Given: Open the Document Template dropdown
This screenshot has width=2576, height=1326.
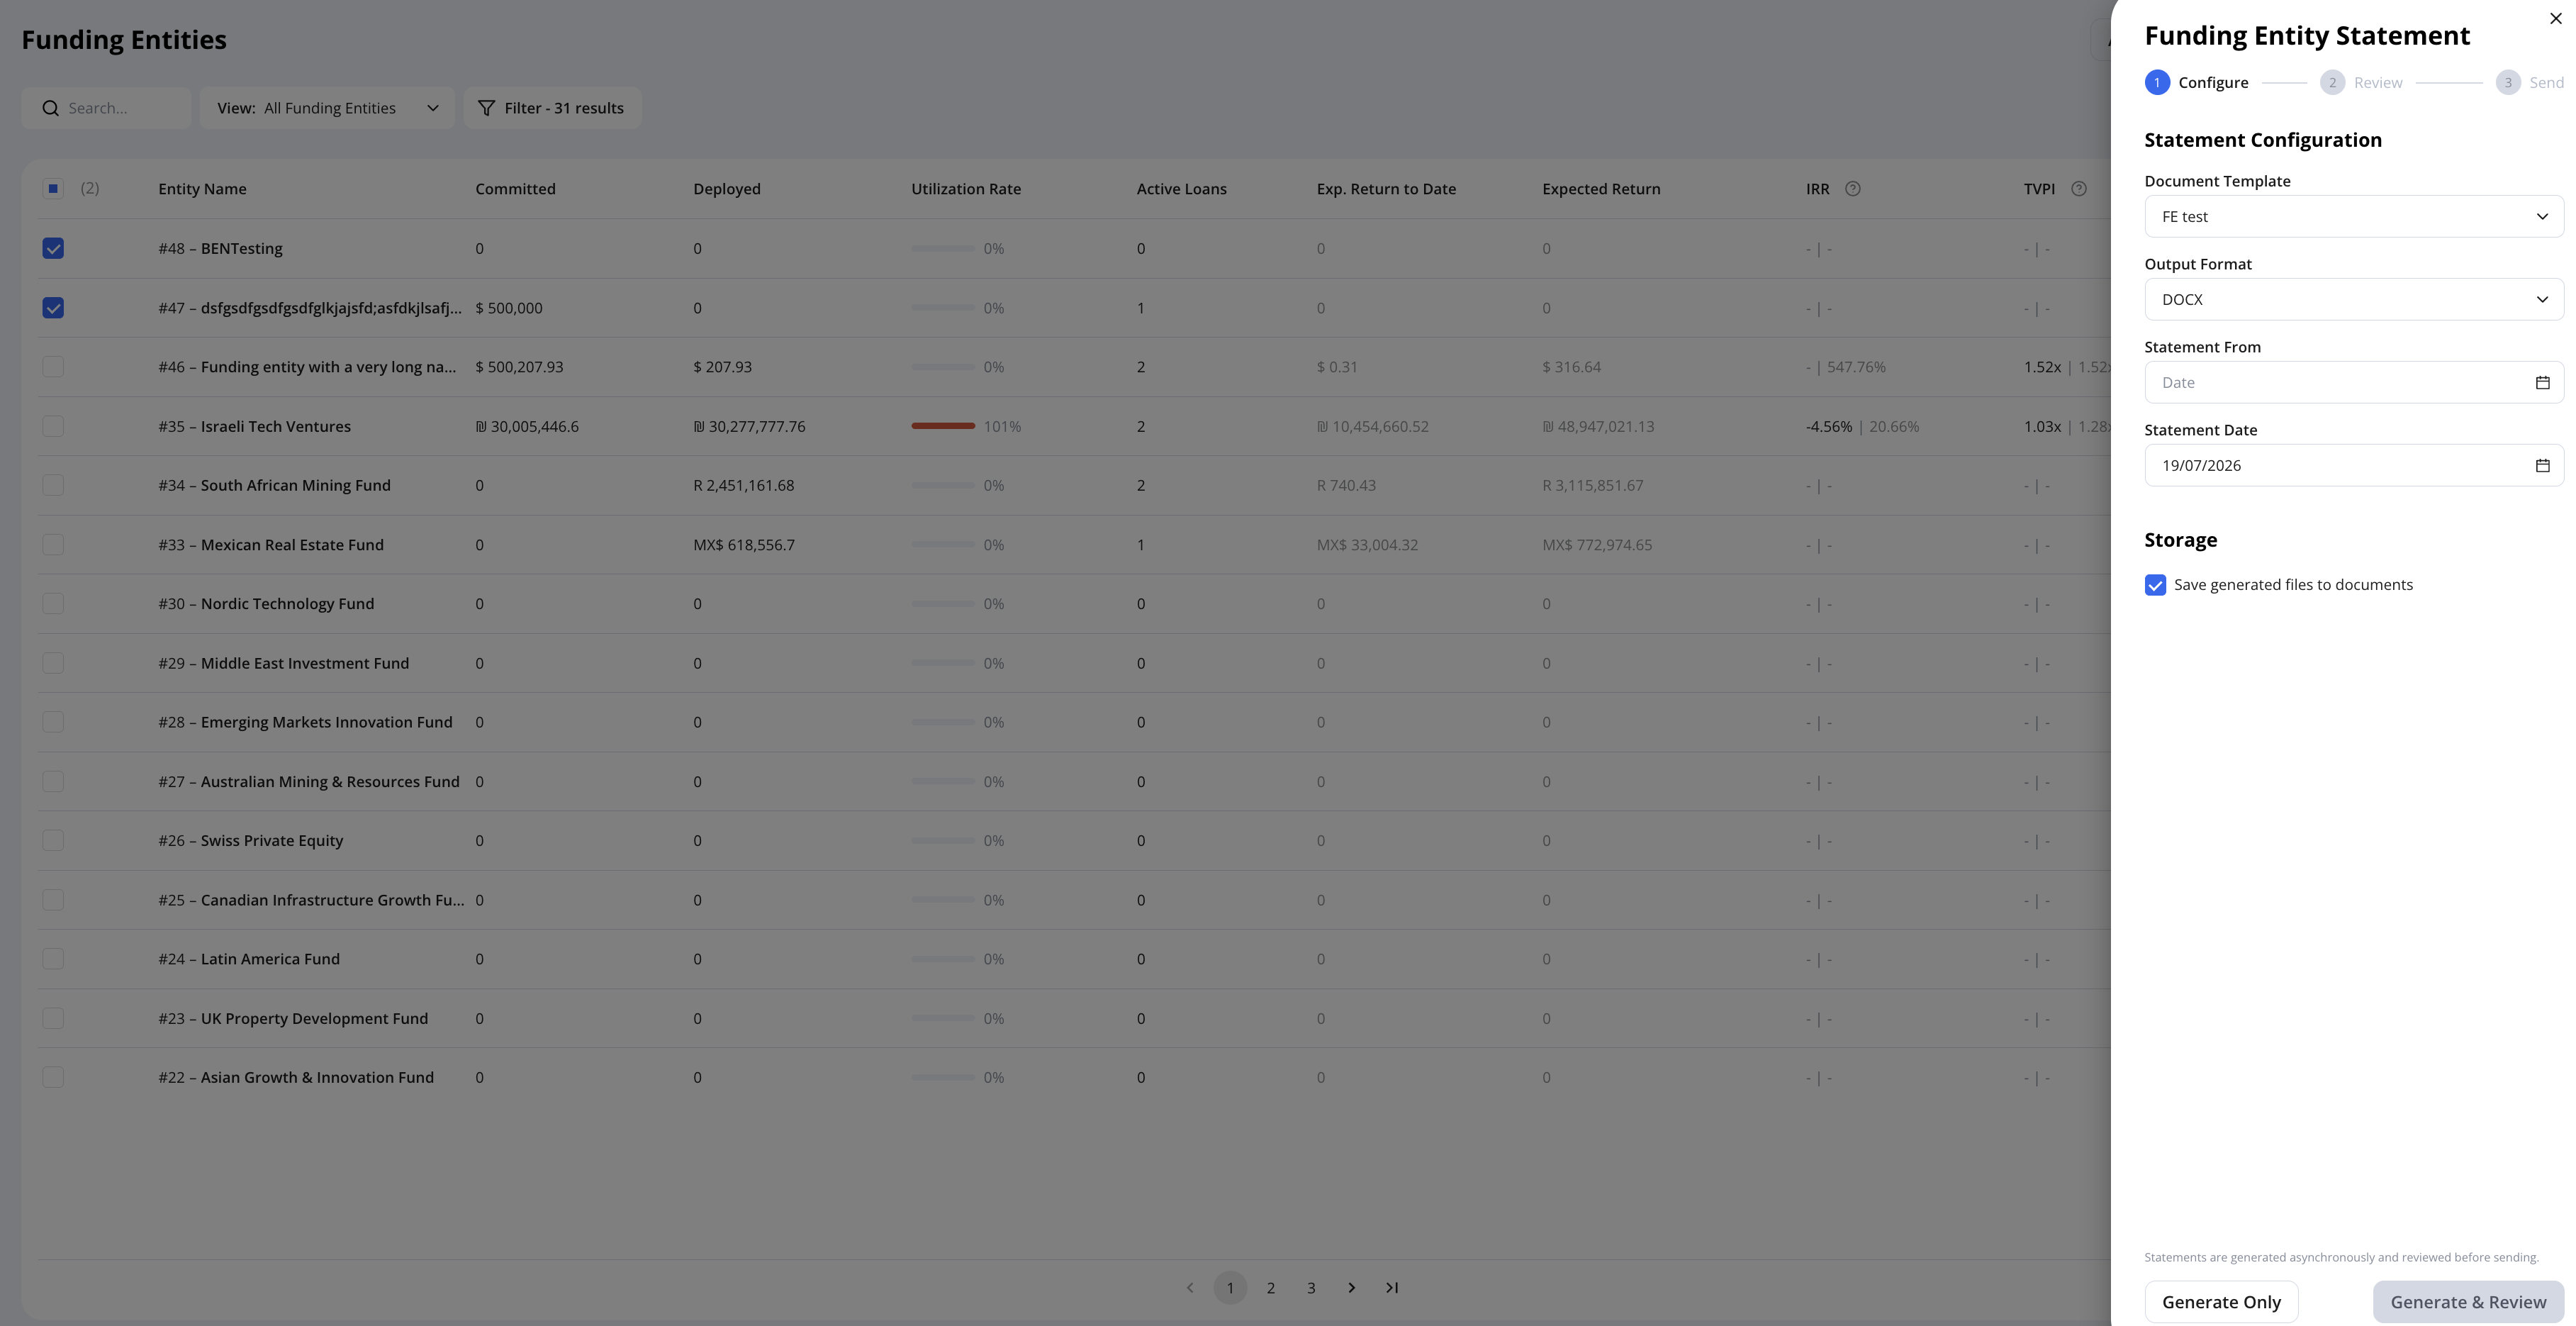Looking at the screenshot, I should pos(2354,217).
